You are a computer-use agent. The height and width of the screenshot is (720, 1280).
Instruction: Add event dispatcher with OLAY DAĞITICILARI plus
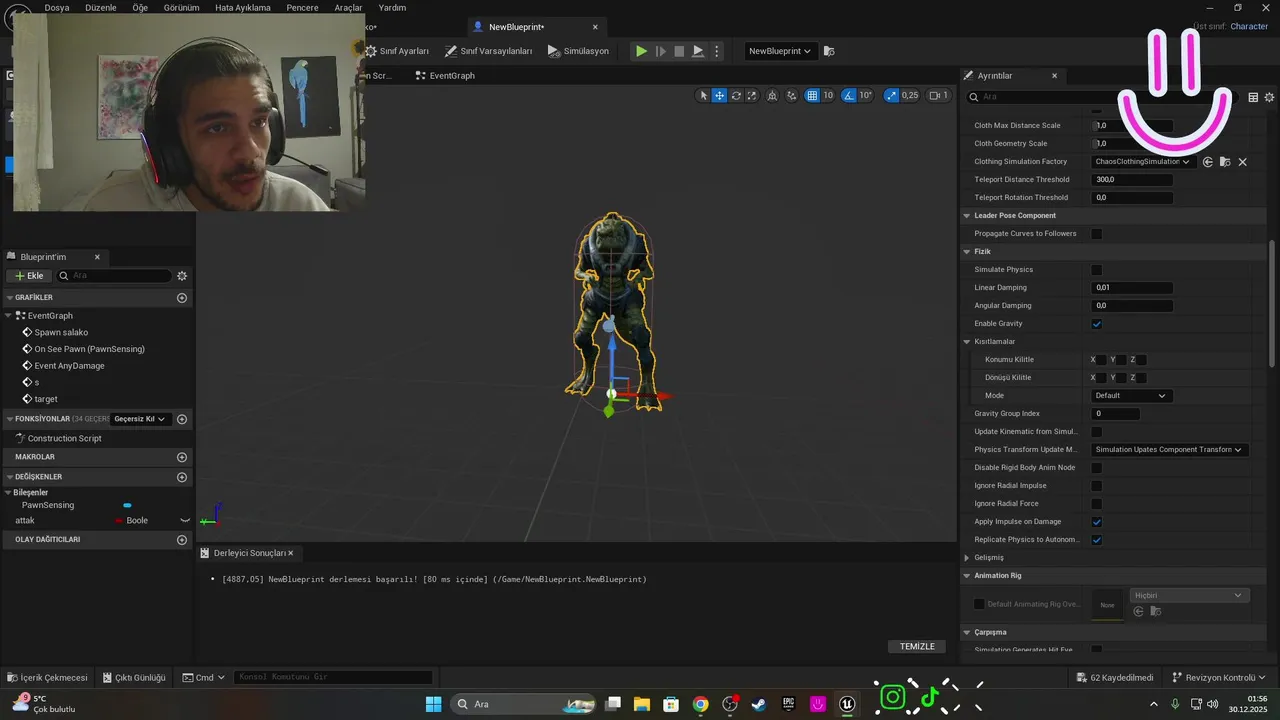pyautogui.click(x=182, y=540)
